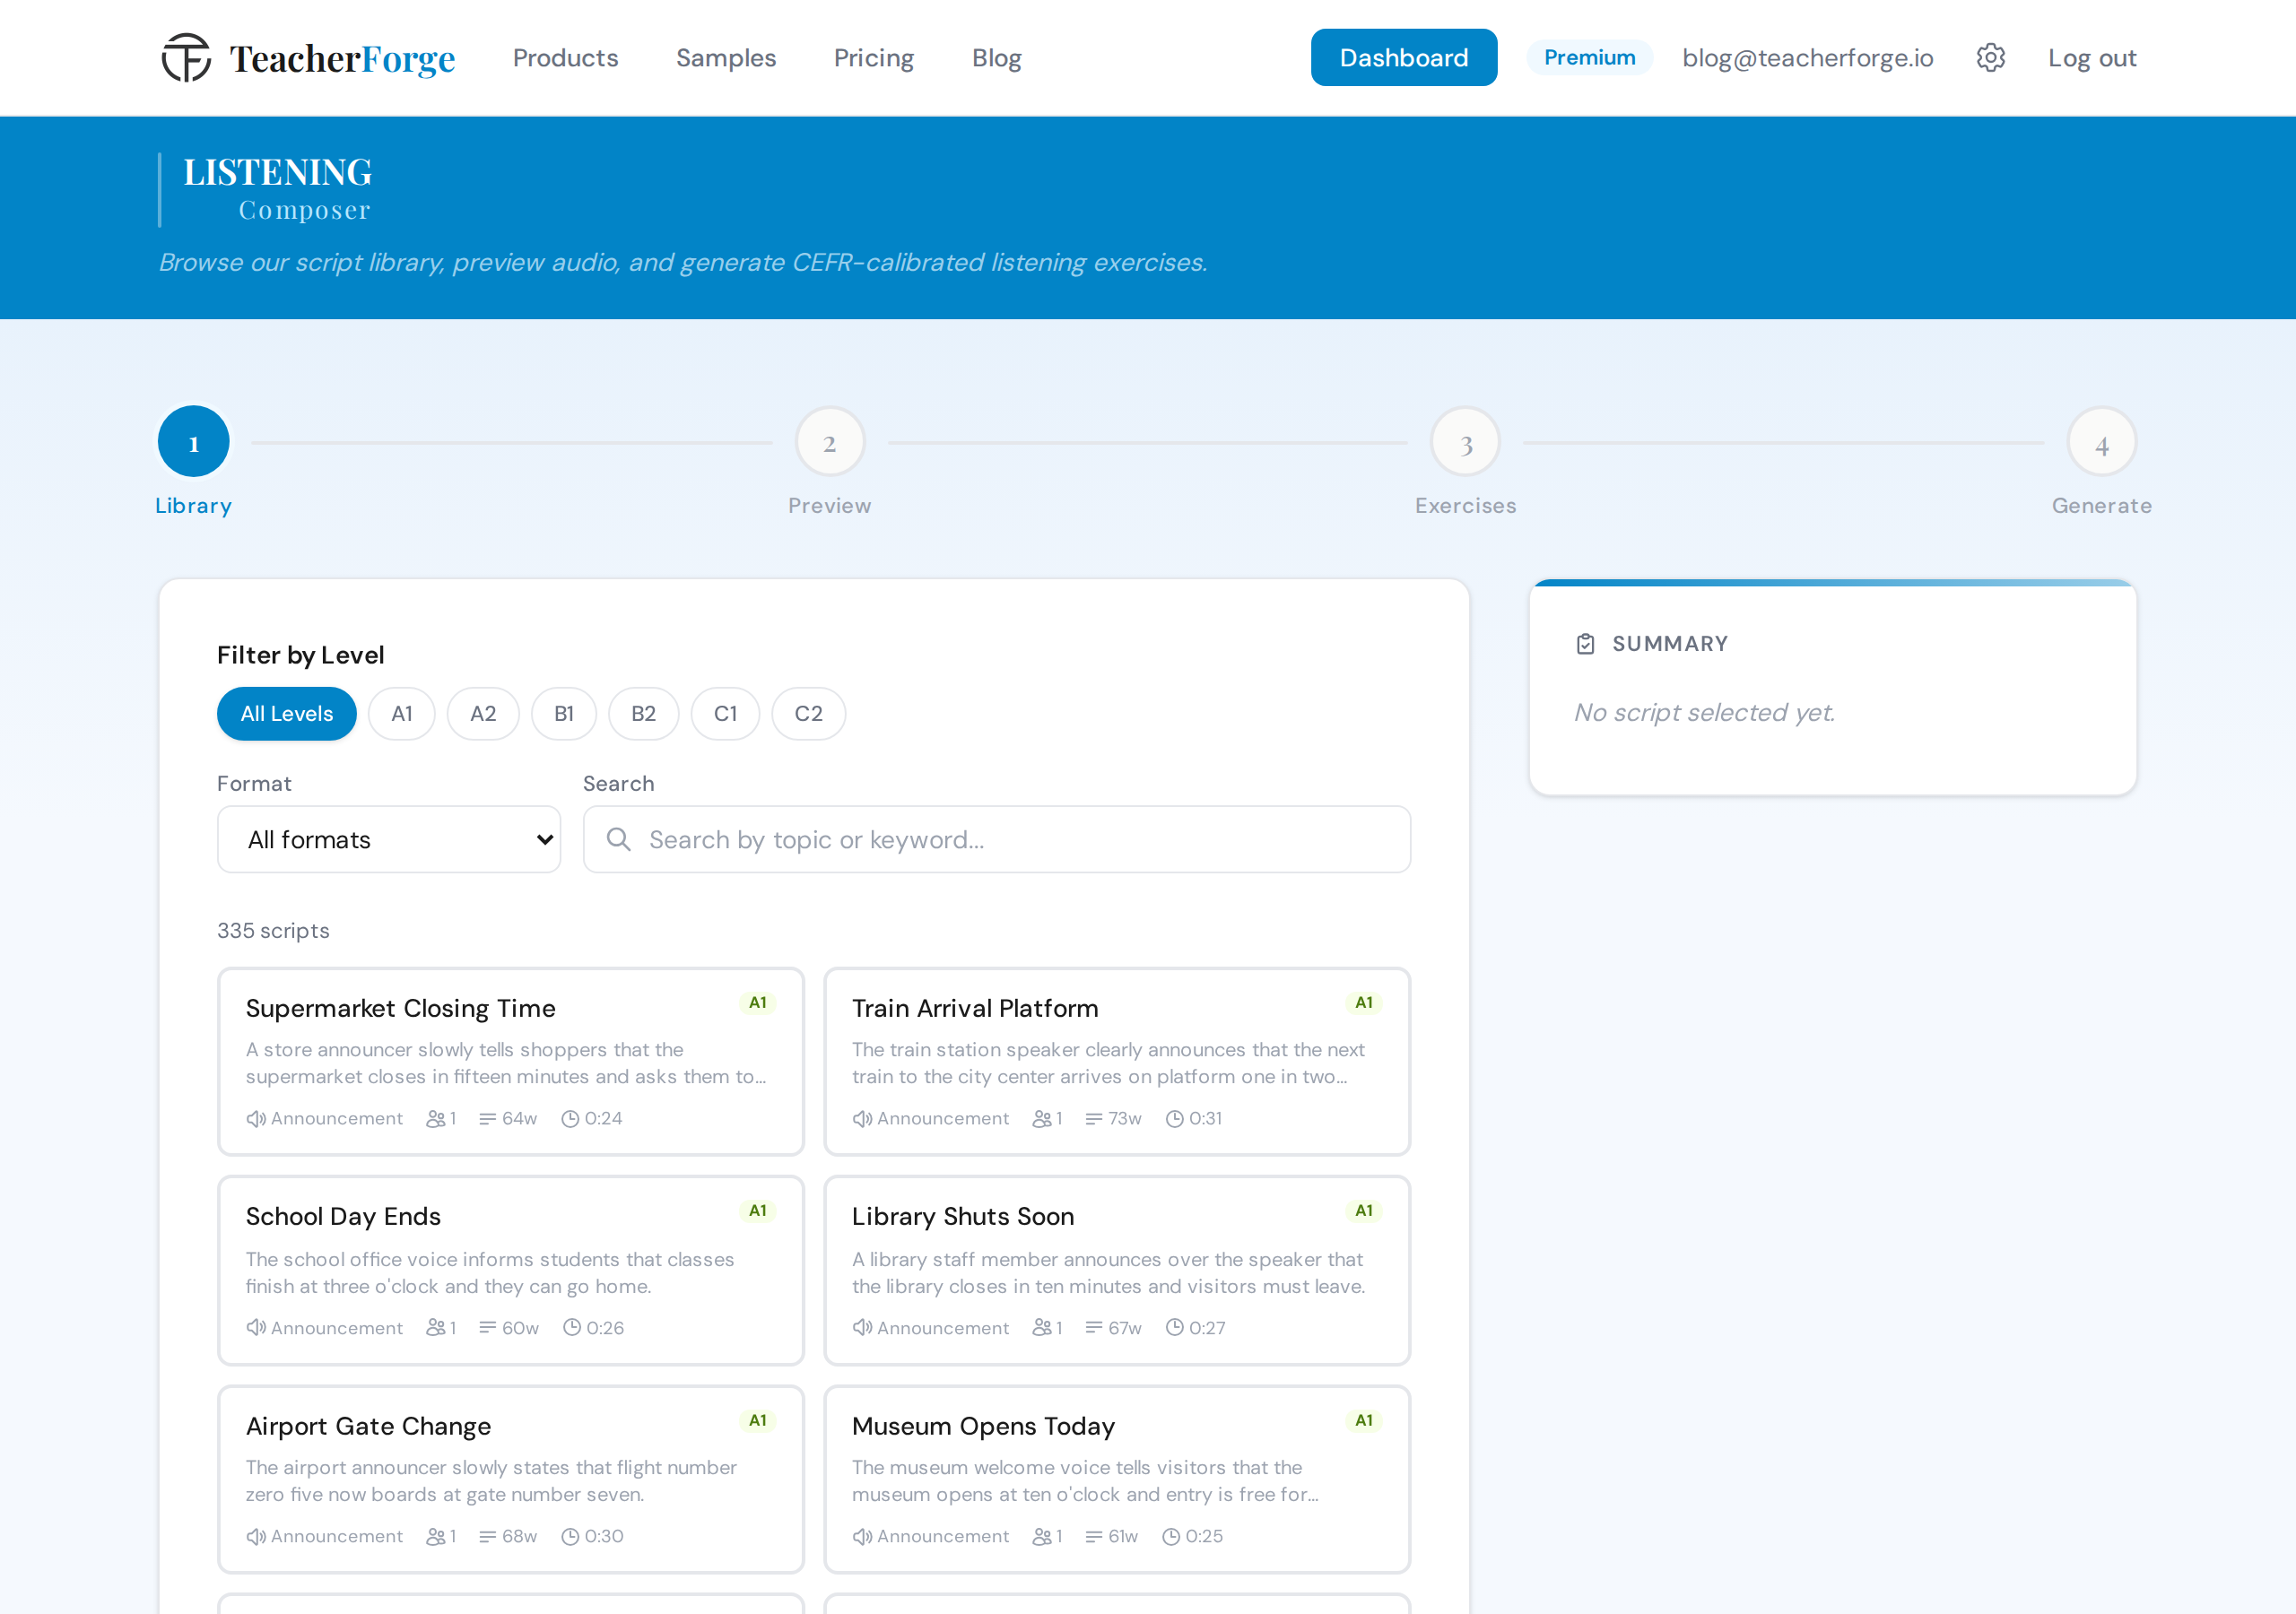This screenshot has height=1614, width=2296.
Task: Click word-count icon on Supermarket Closing Time card
Action: 487,1118
